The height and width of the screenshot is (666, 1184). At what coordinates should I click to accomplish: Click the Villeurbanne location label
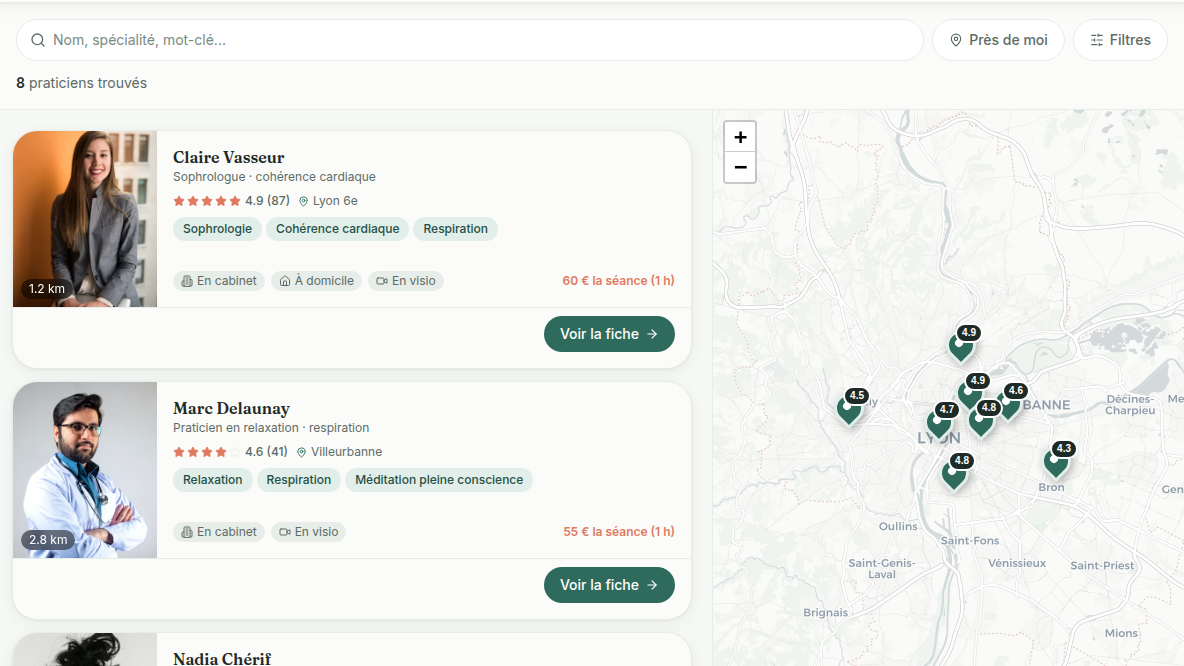[340, 452]
